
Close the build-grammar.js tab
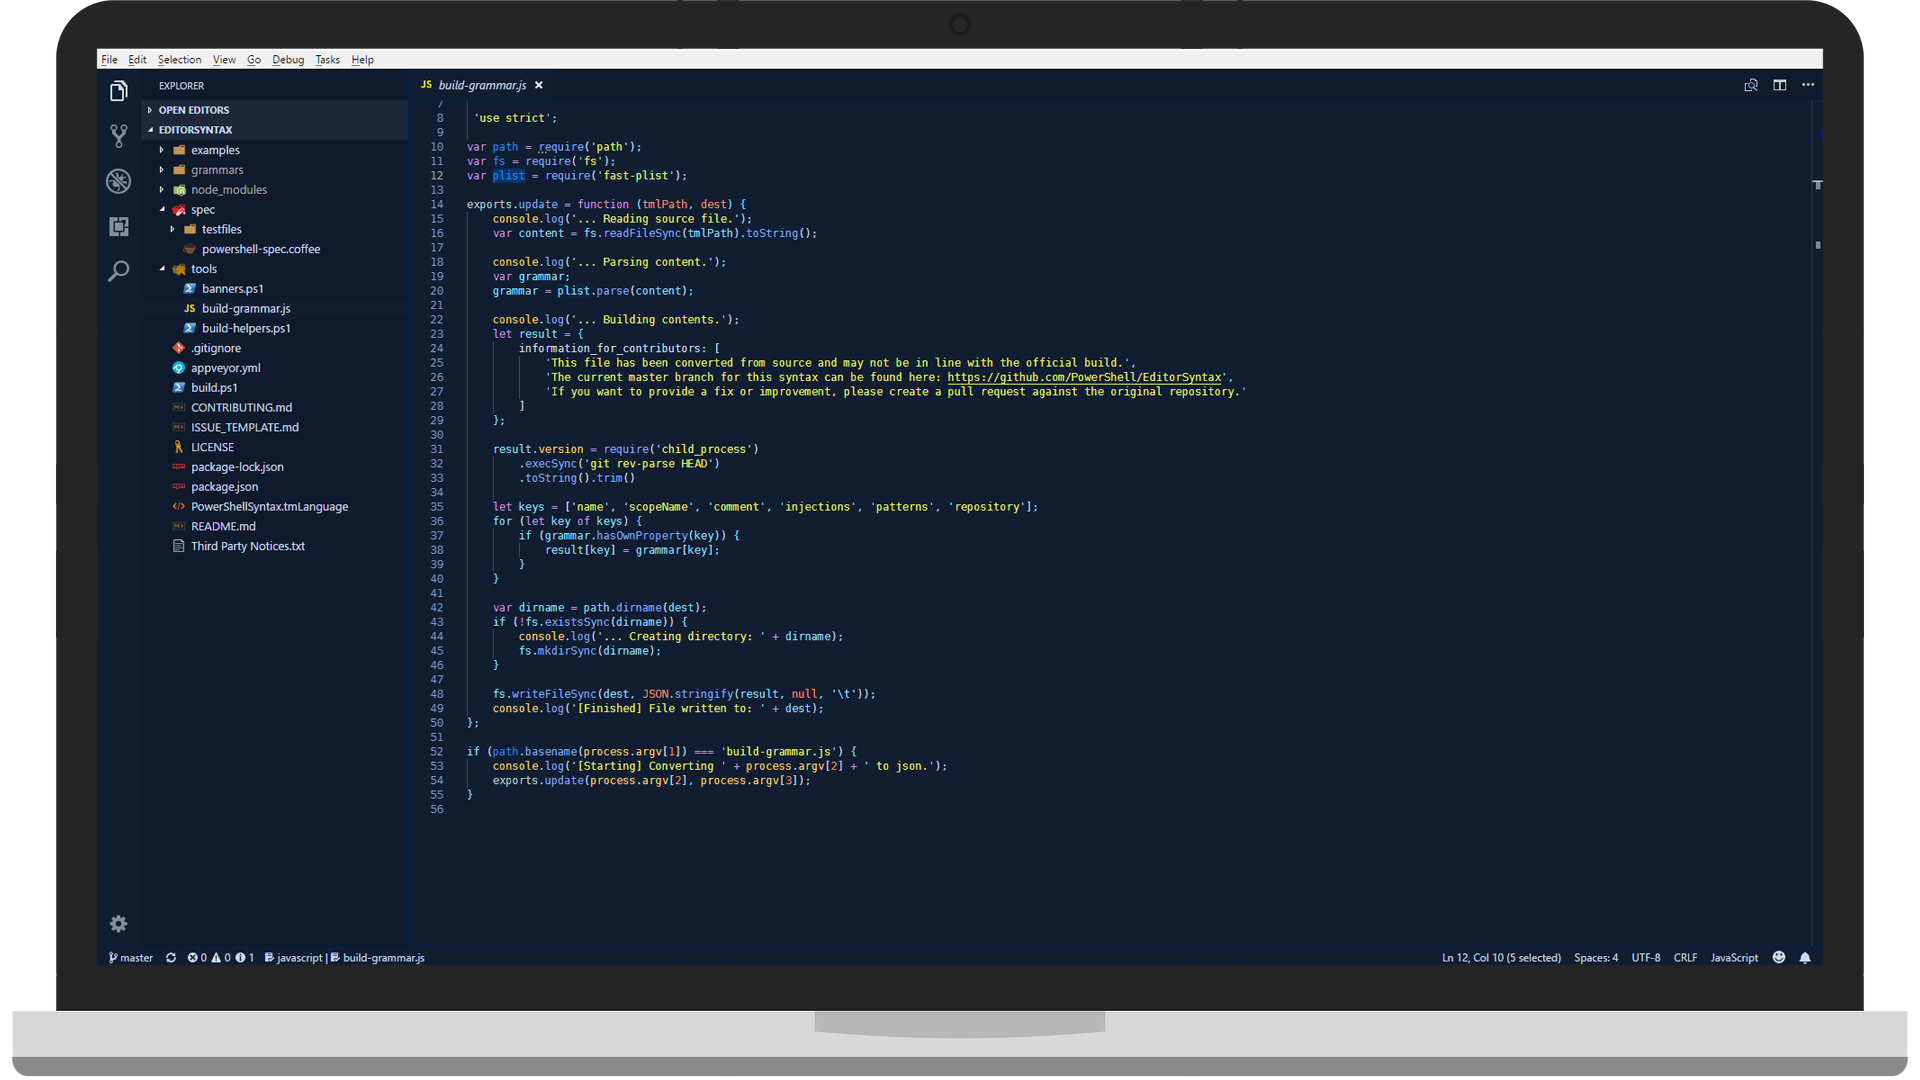coord(539,86)
